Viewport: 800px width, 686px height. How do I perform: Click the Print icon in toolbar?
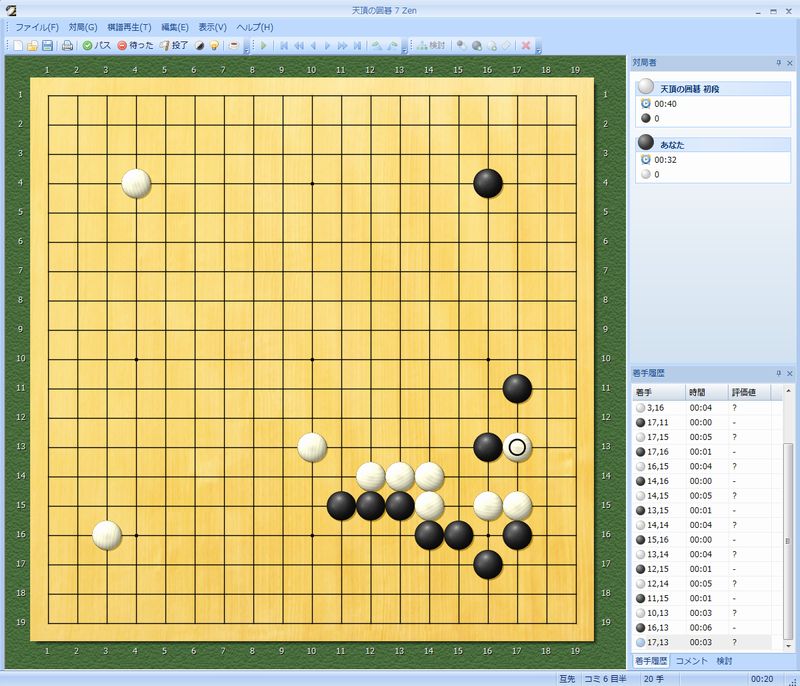[67, 45]
